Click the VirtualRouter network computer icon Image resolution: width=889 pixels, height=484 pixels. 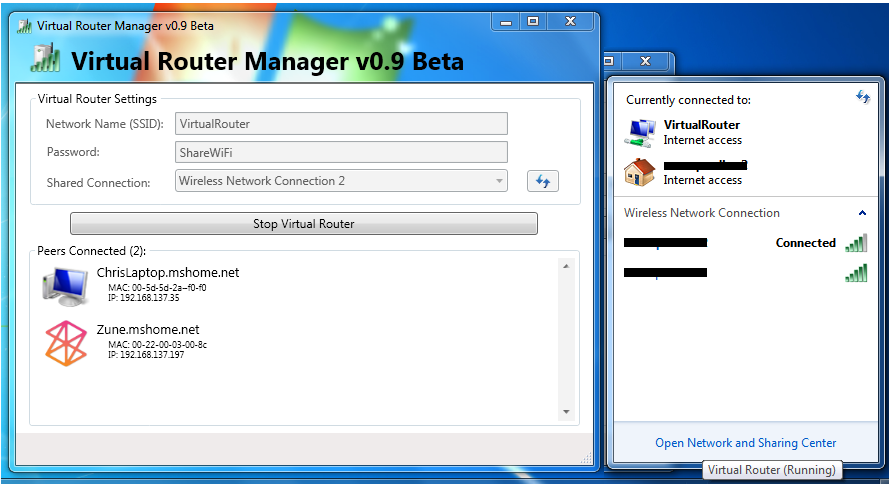pos(640,133)
